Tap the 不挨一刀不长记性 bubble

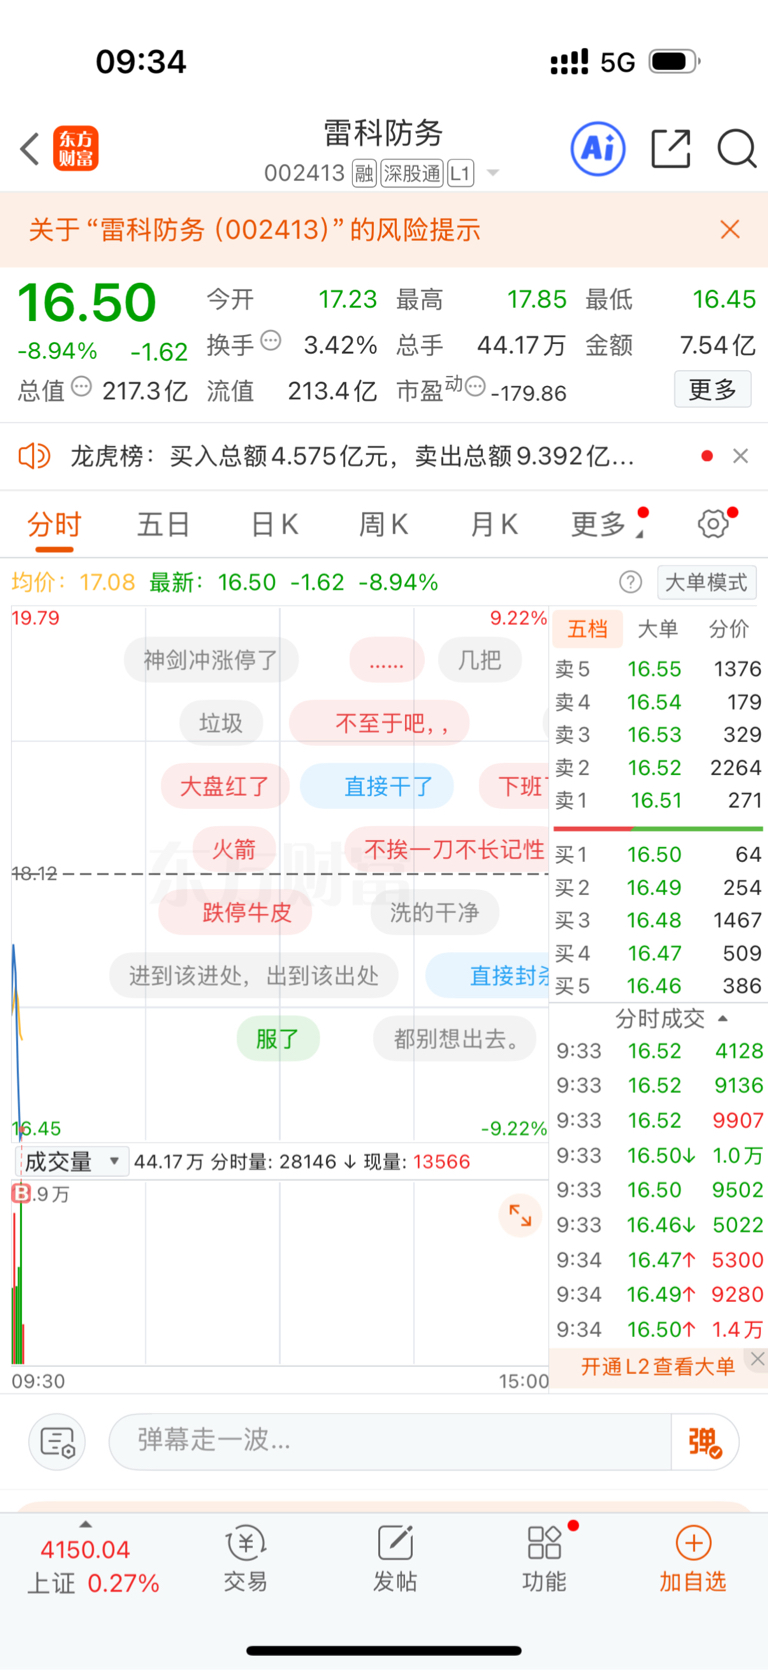point(448,849)
